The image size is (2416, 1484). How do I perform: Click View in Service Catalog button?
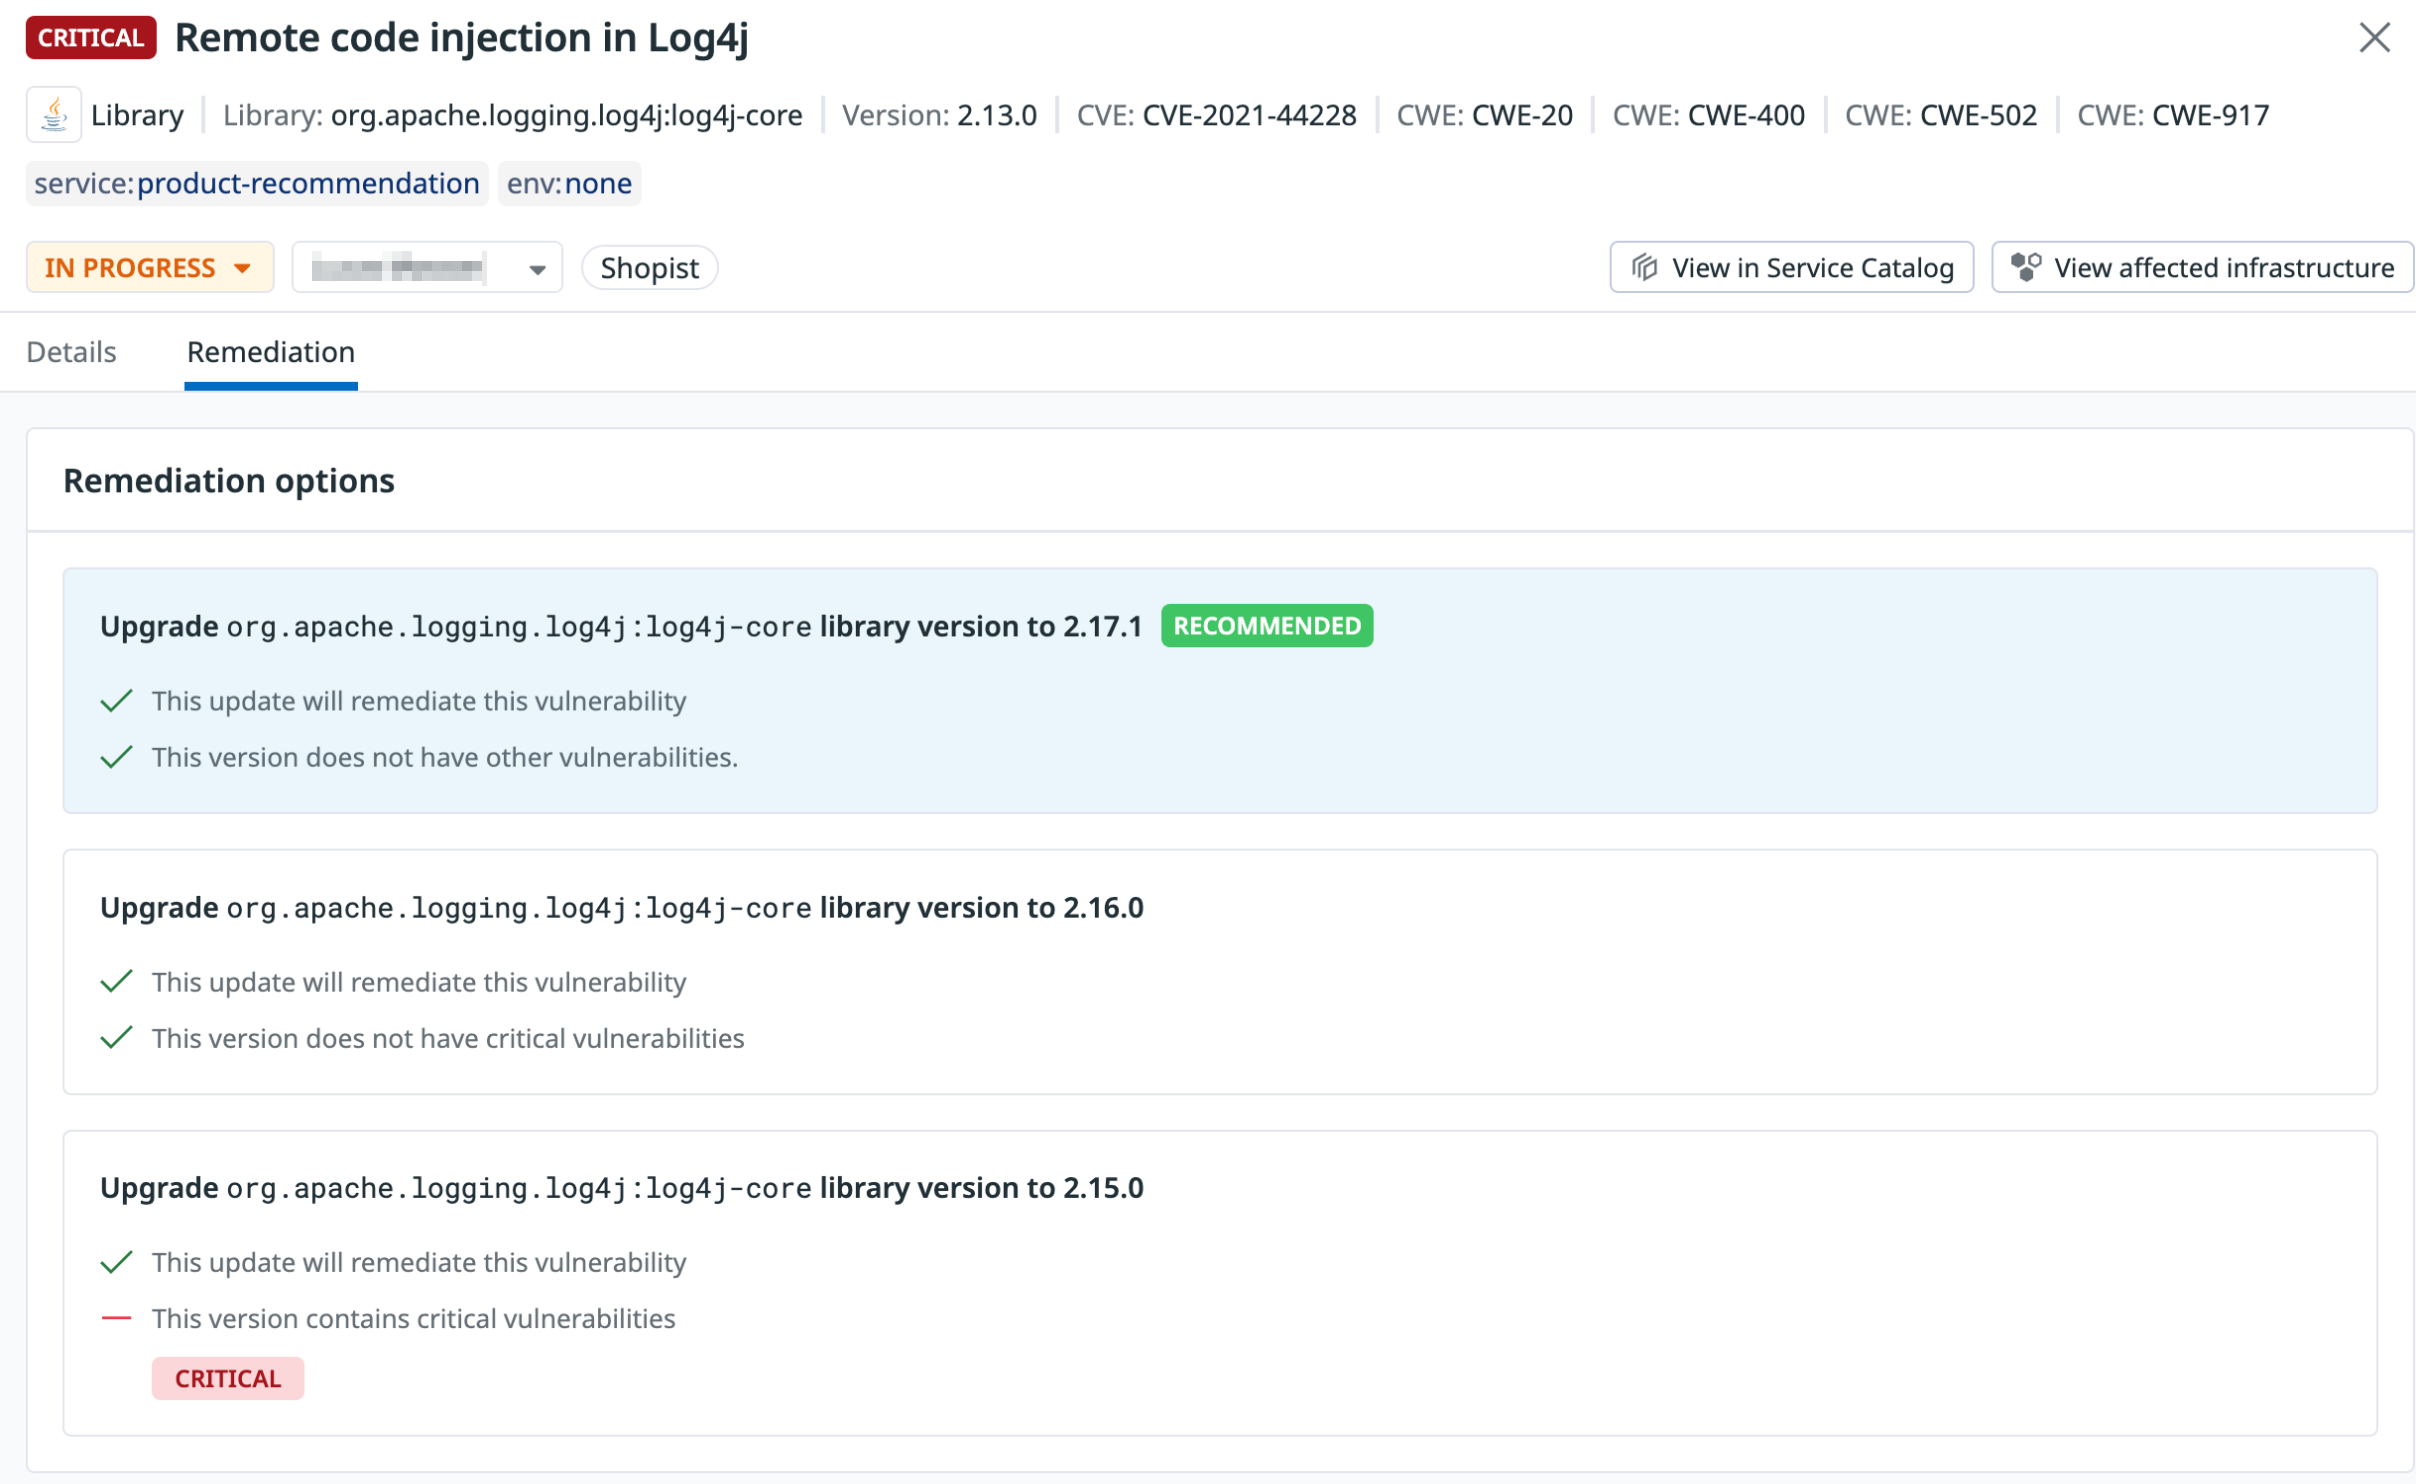(x=1791, y=268)
